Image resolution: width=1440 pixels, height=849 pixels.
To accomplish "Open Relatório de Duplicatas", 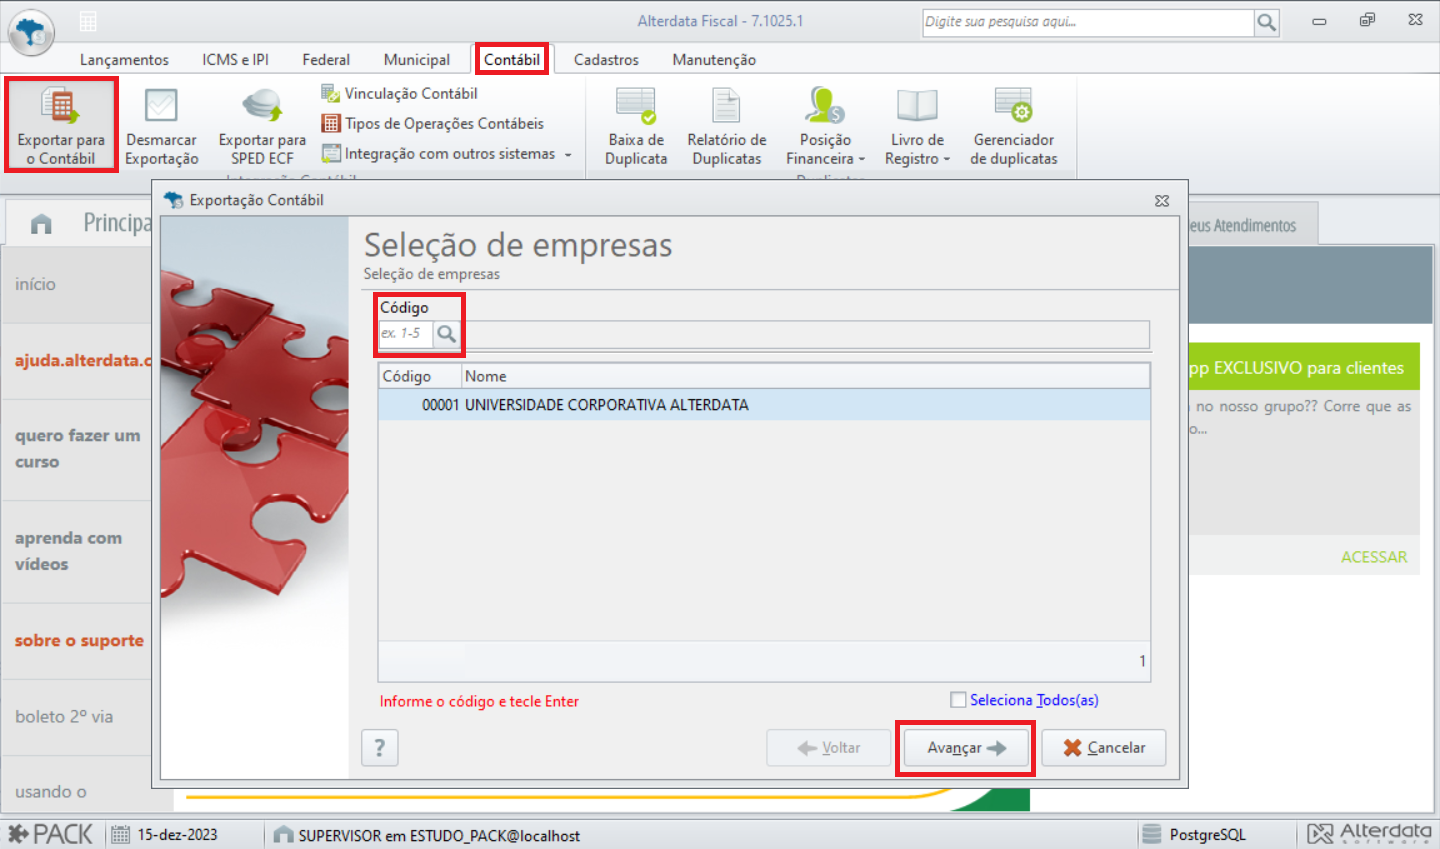I will 727,126.
